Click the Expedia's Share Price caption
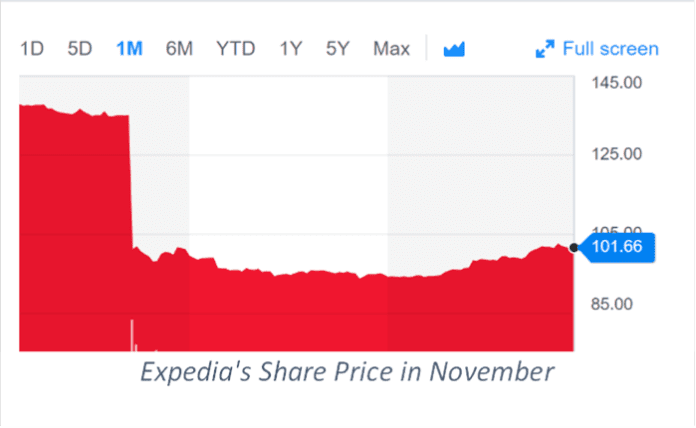Viewport: 696px width, 428px height. (347, 372)
